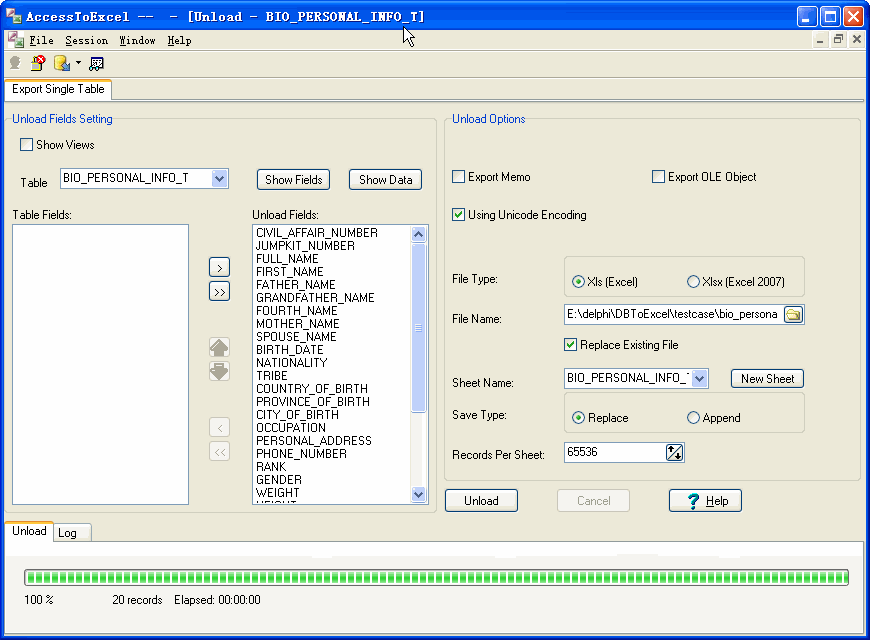Browse for file with folder icon
Image resolution: width=870 pixels, height=640 pixels.
(793, 315)
